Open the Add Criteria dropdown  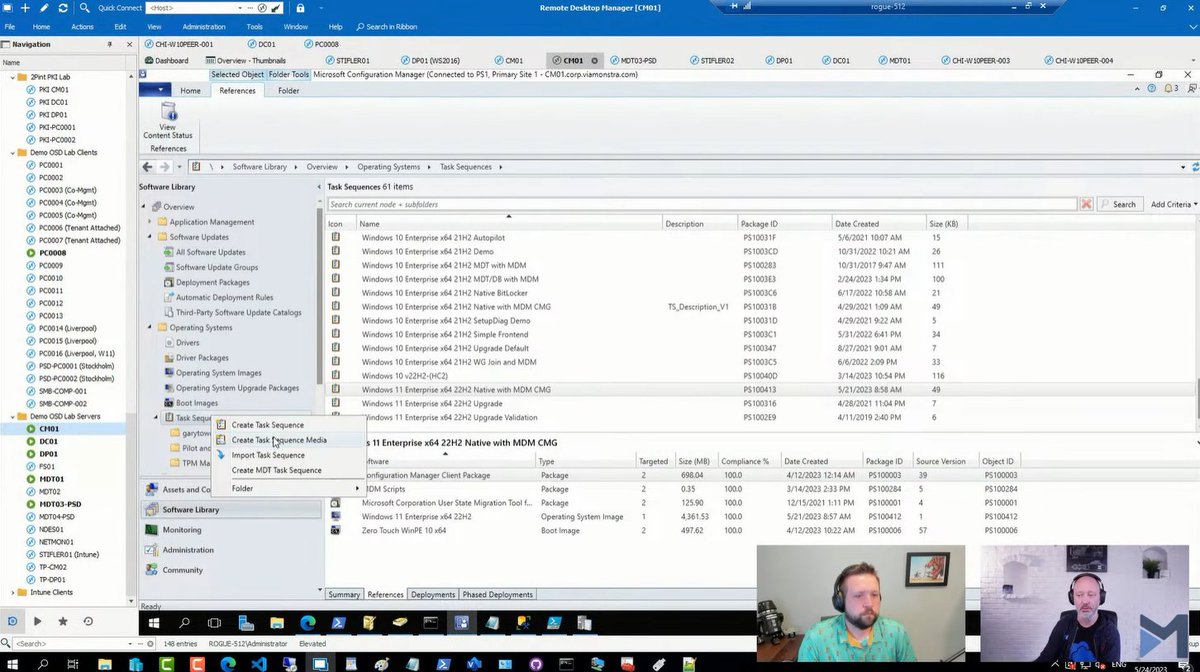pos(1173,204)
